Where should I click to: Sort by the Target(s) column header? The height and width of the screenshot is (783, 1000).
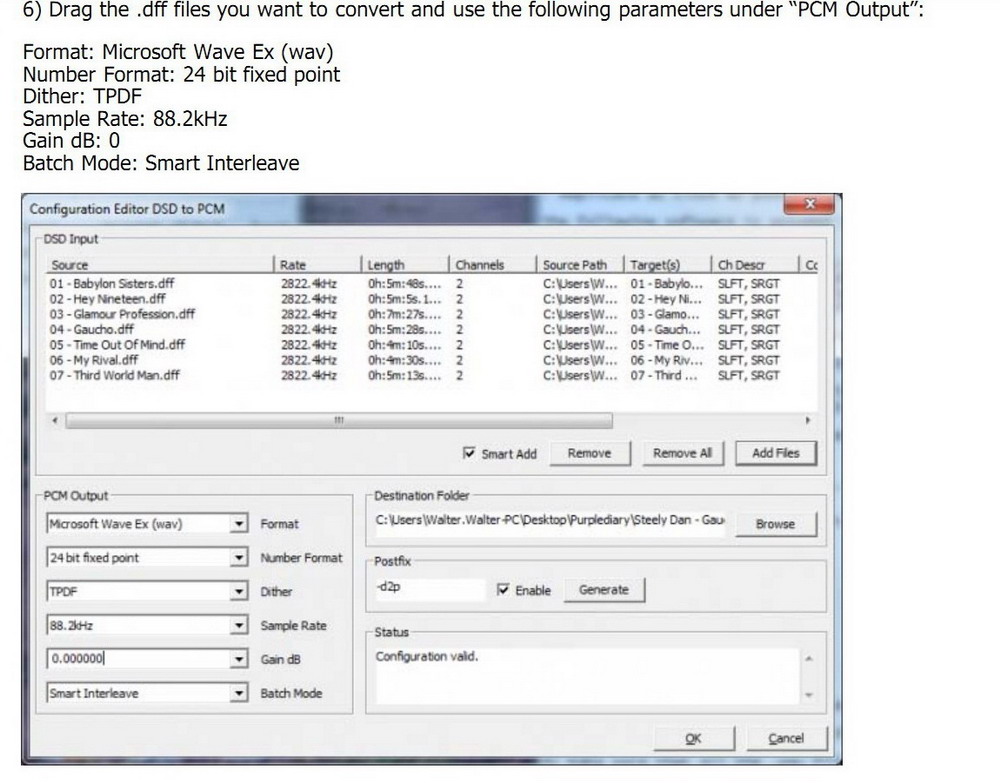point(668,265)
